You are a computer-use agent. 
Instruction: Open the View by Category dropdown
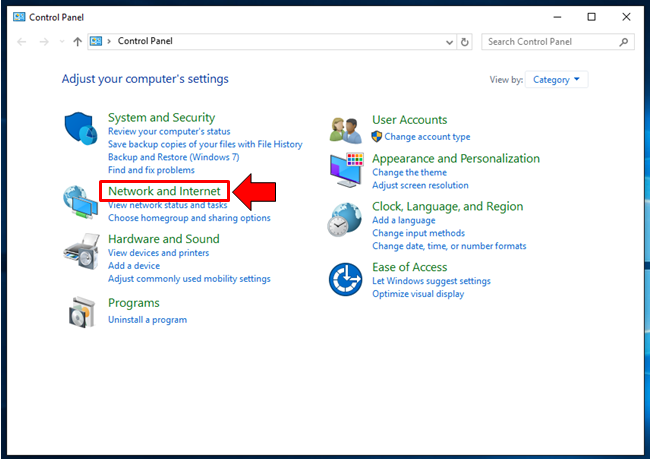[557, 80]
